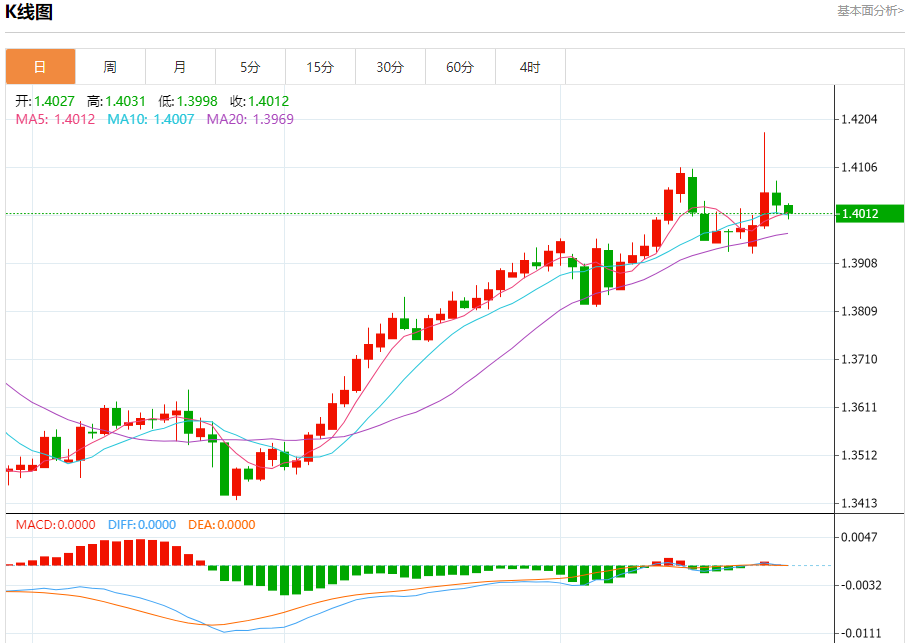
Task: Click the DEA:0.0000 indicator label
Action: click(221, 525)
